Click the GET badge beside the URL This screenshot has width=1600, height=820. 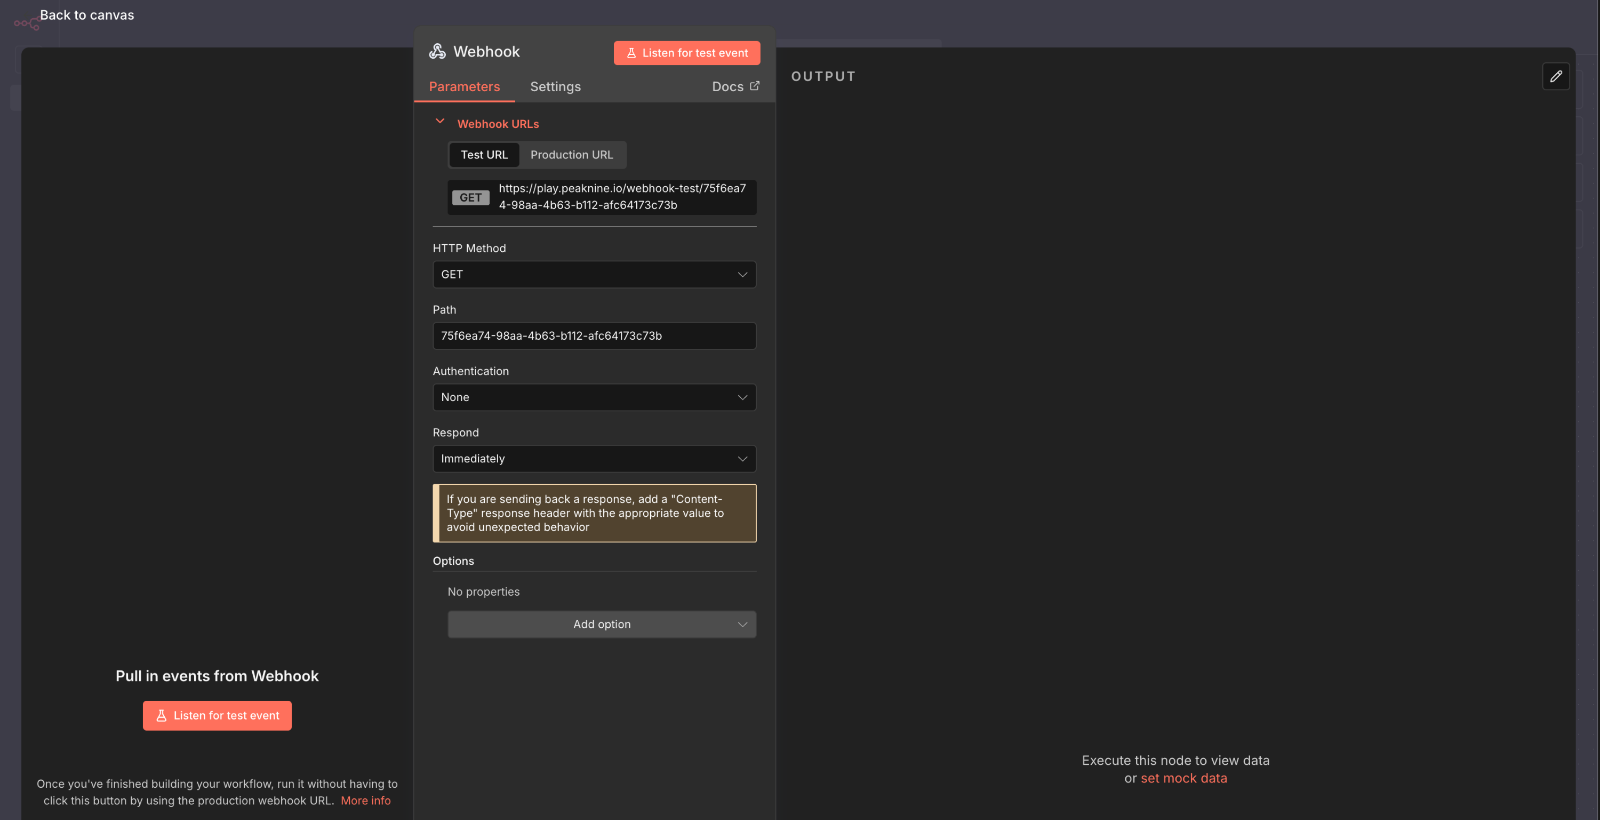(x=471, y=198)
